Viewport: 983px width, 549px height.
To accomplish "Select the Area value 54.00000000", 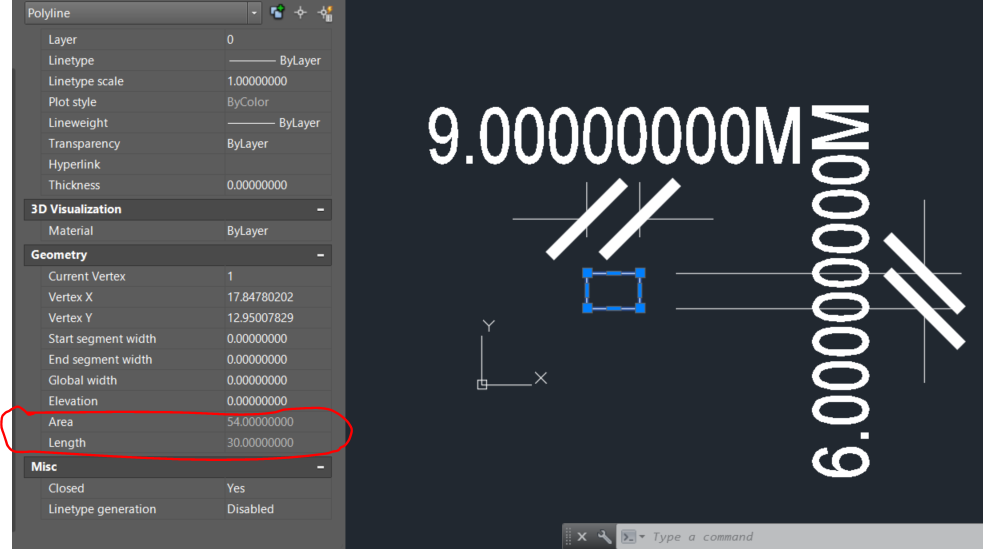I will tap(260, 422).
